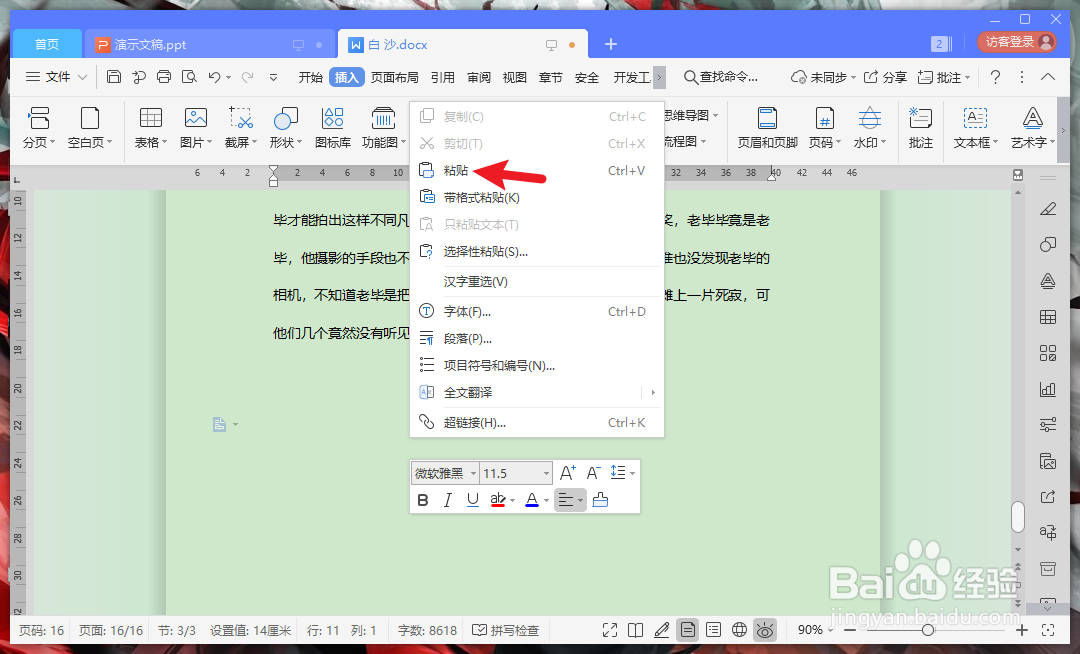Choose 带格式粘贴(K) from context menu
The height and width of the screenshot is (654, 1080).
tap(537, 198)
